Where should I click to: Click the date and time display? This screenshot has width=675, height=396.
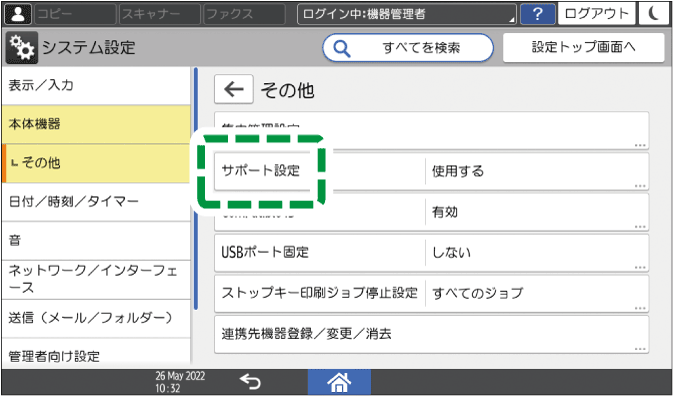[180, 382]
